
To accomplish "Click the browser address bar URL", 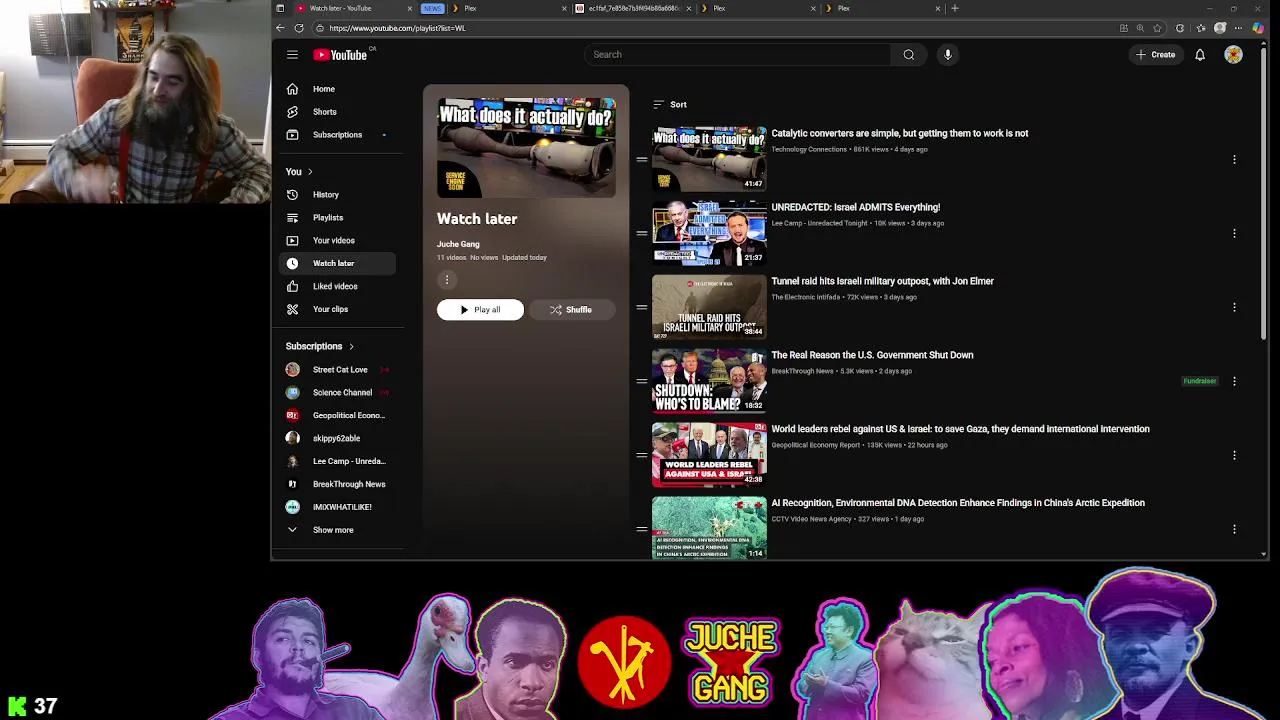I will tap(397, 28).
